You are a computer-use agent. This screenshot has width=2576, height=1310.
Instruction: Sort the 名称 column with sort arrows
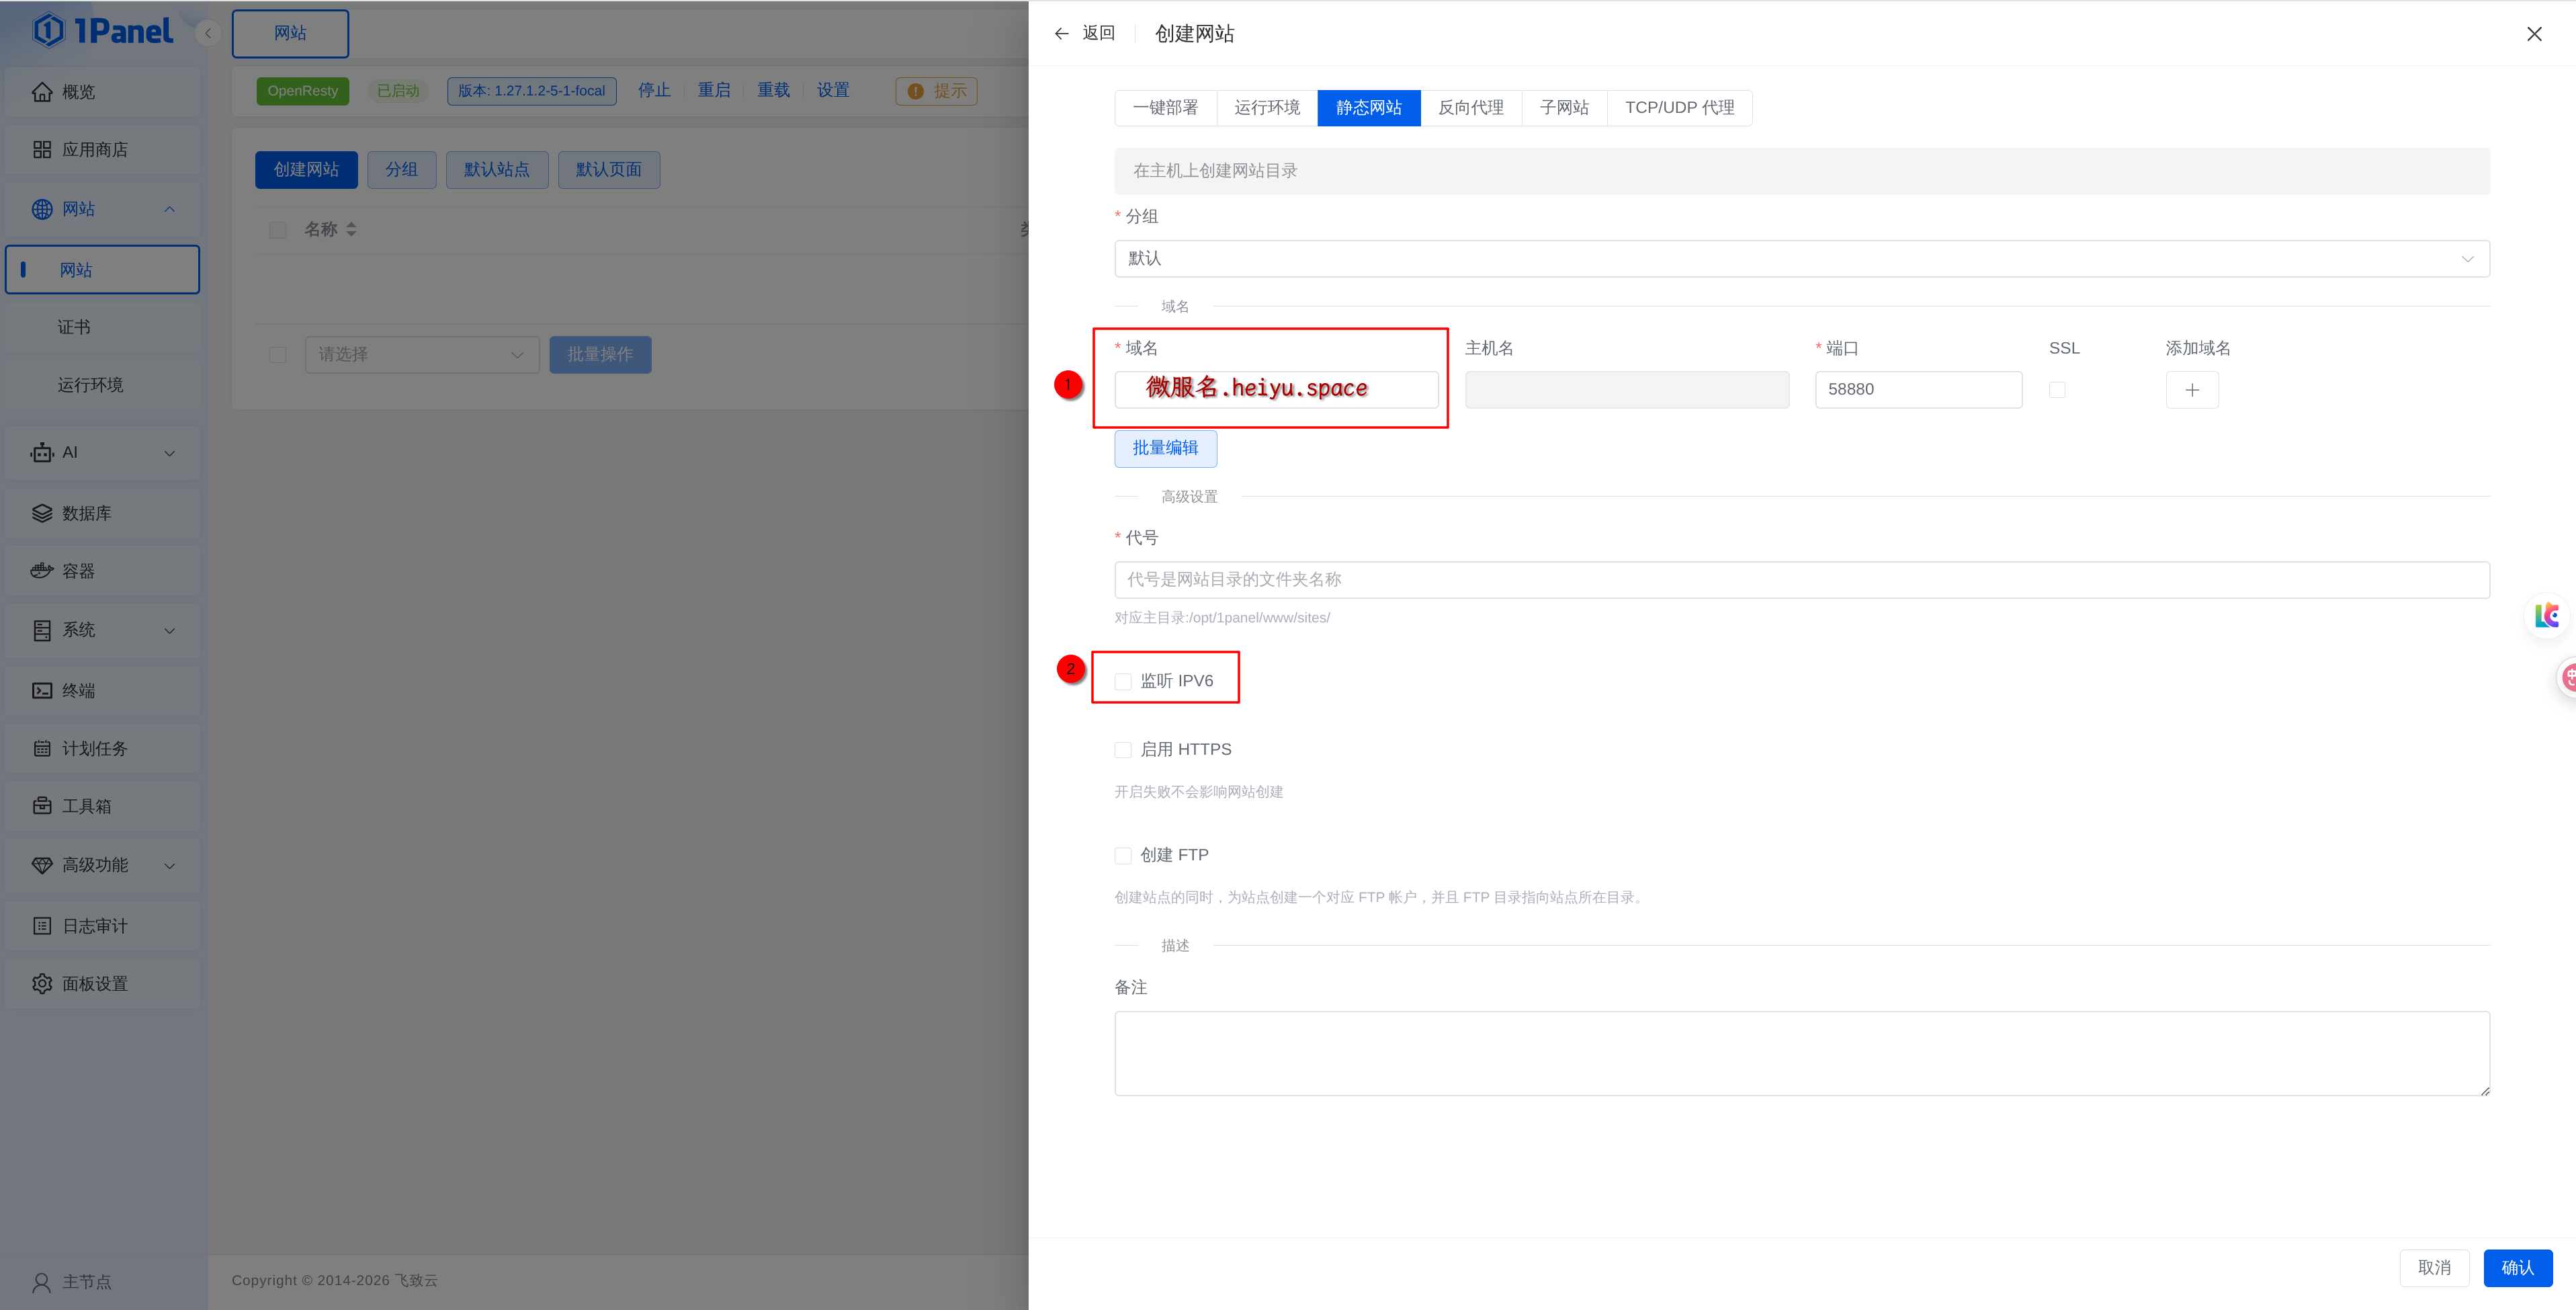click(351, 230)
